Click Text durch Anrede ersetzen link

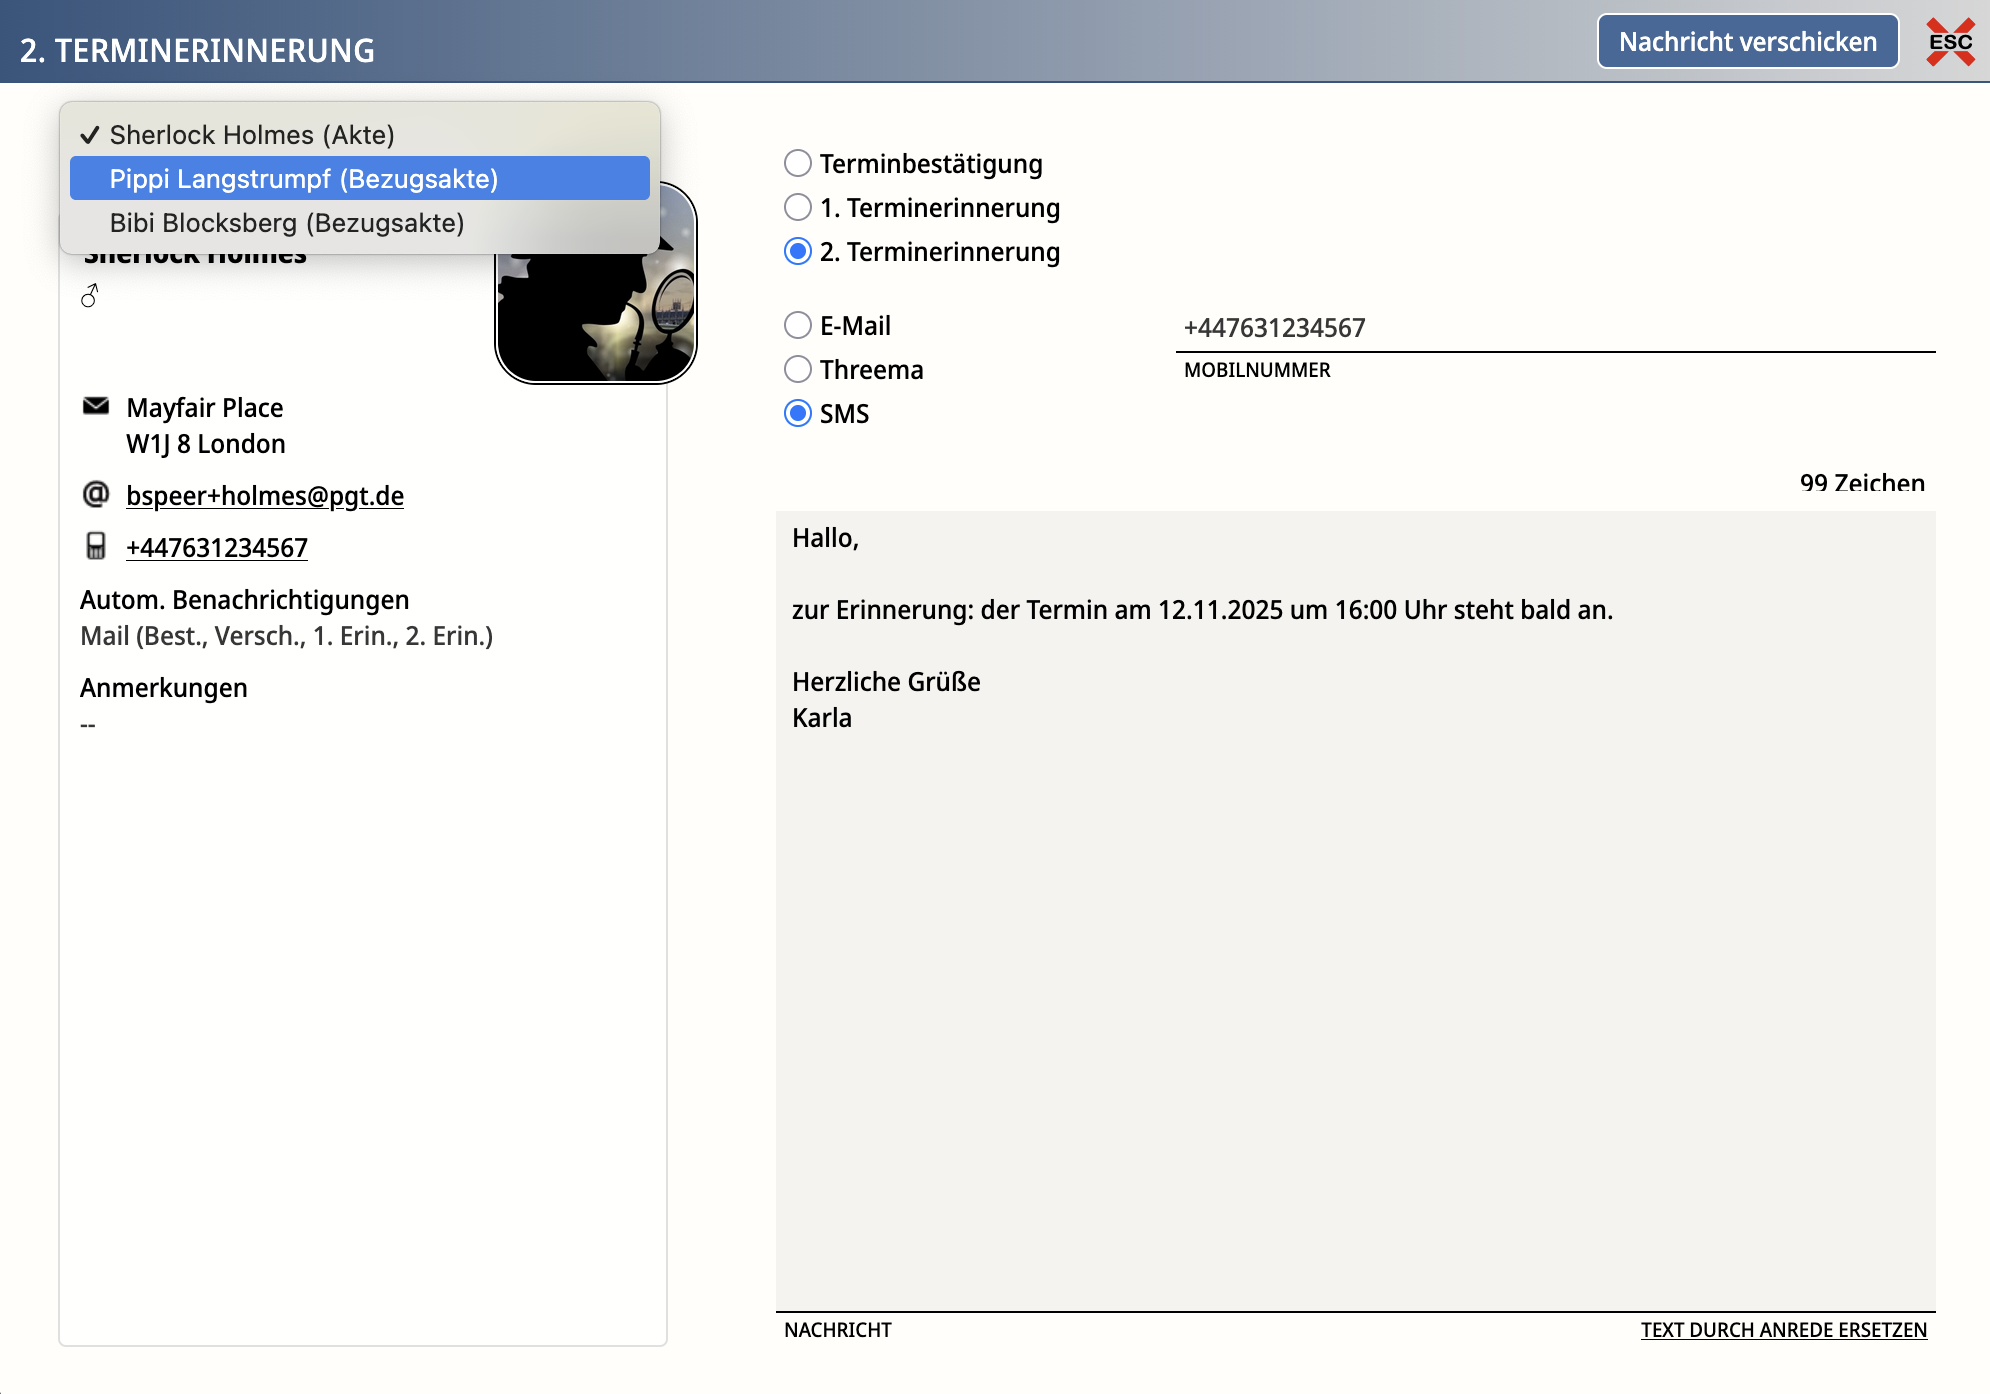click(x=1783, y=1330)
